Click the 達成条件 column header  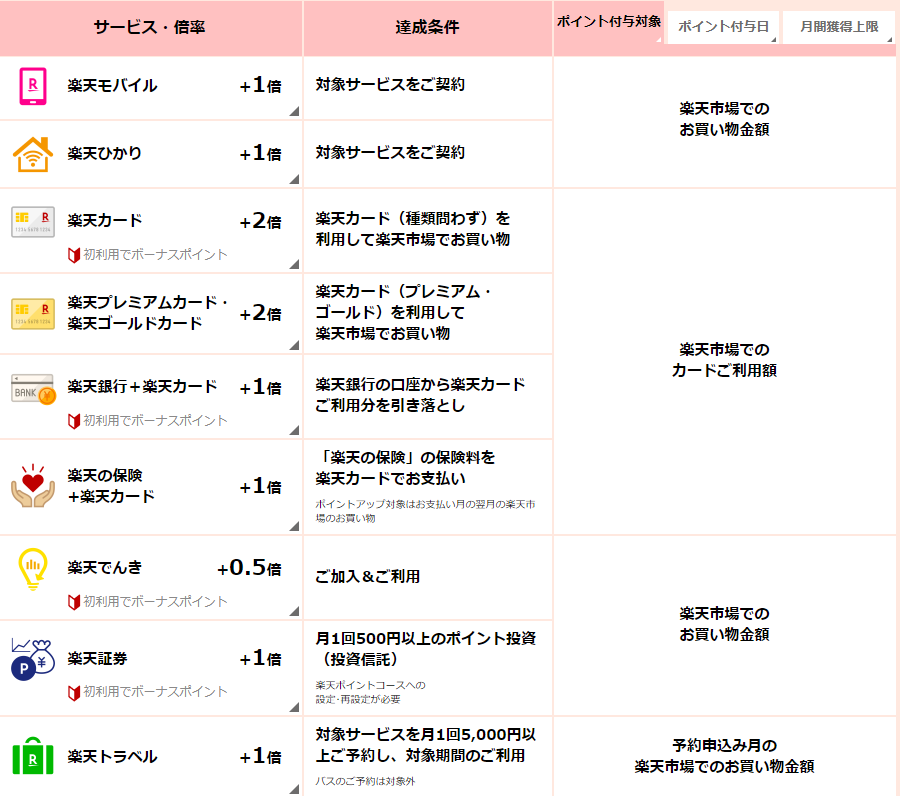click(x=428, y=27)
